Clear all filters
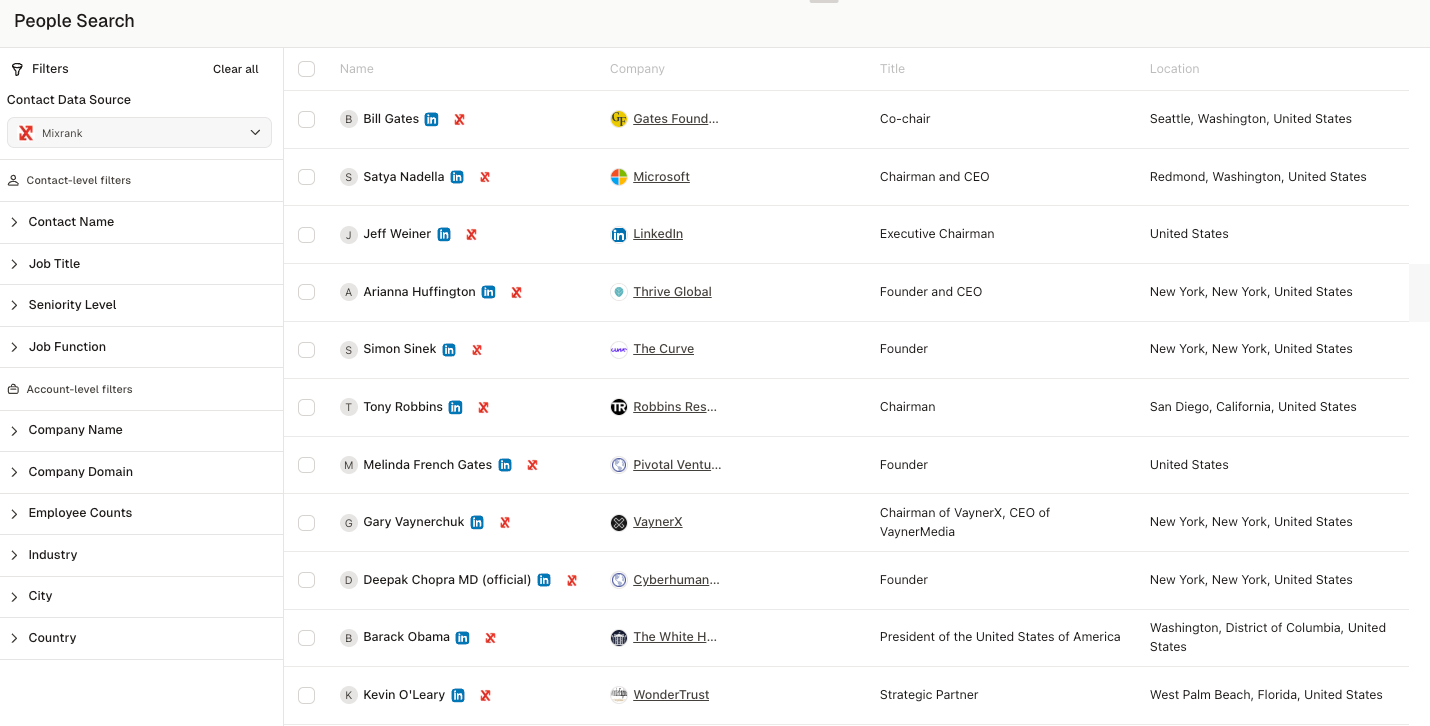 235,69
